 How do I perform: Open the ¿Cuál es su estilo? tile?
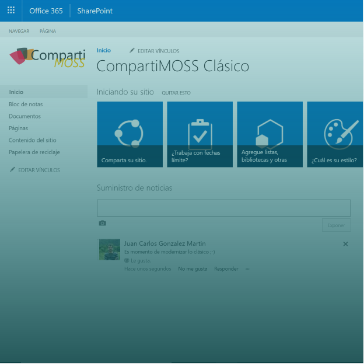click(x=335, y=134)
